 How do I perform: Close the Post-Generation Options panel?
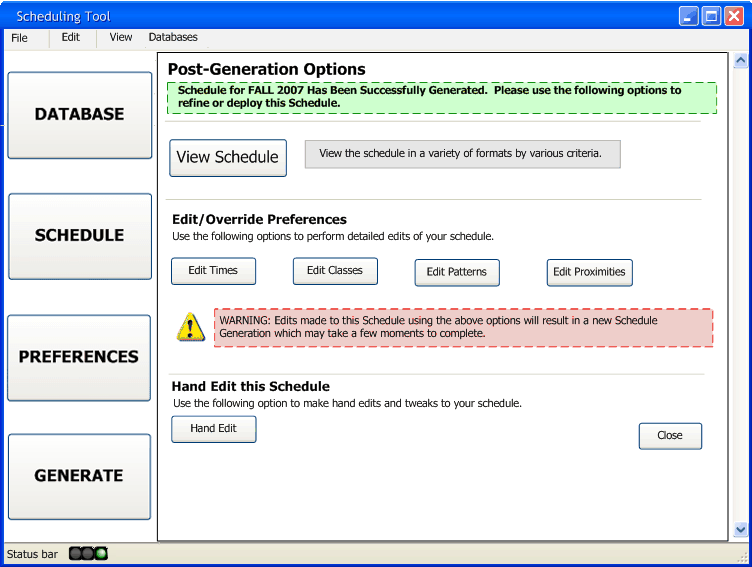point(670,436)
